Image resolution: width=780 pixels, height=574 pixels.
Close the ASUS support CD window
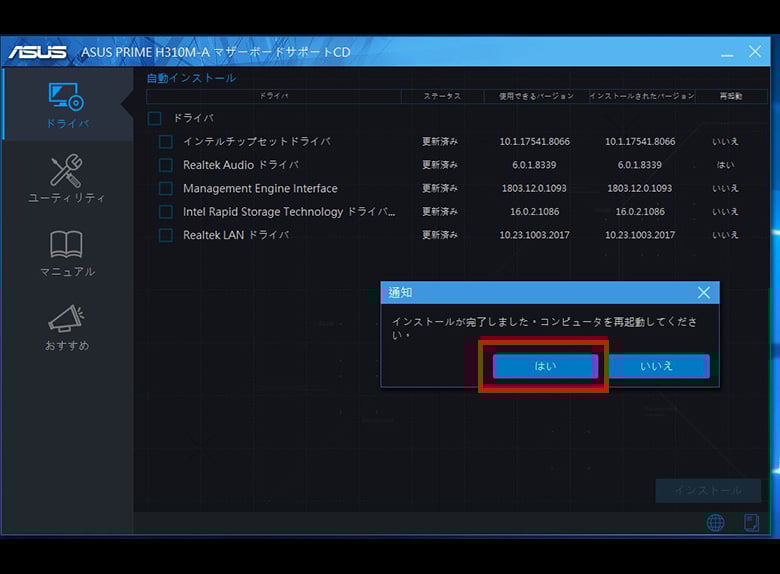tap(755, 52)
